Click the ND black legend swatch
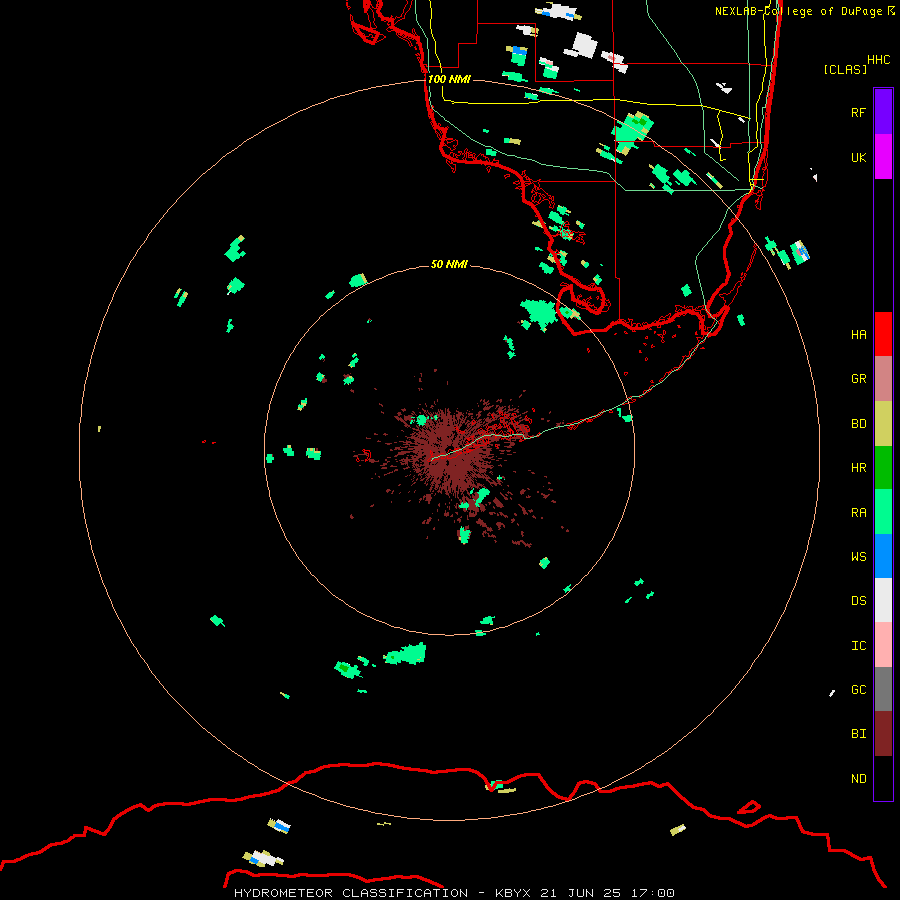Viewport: 900px width, 900px height. coord(883,778)
